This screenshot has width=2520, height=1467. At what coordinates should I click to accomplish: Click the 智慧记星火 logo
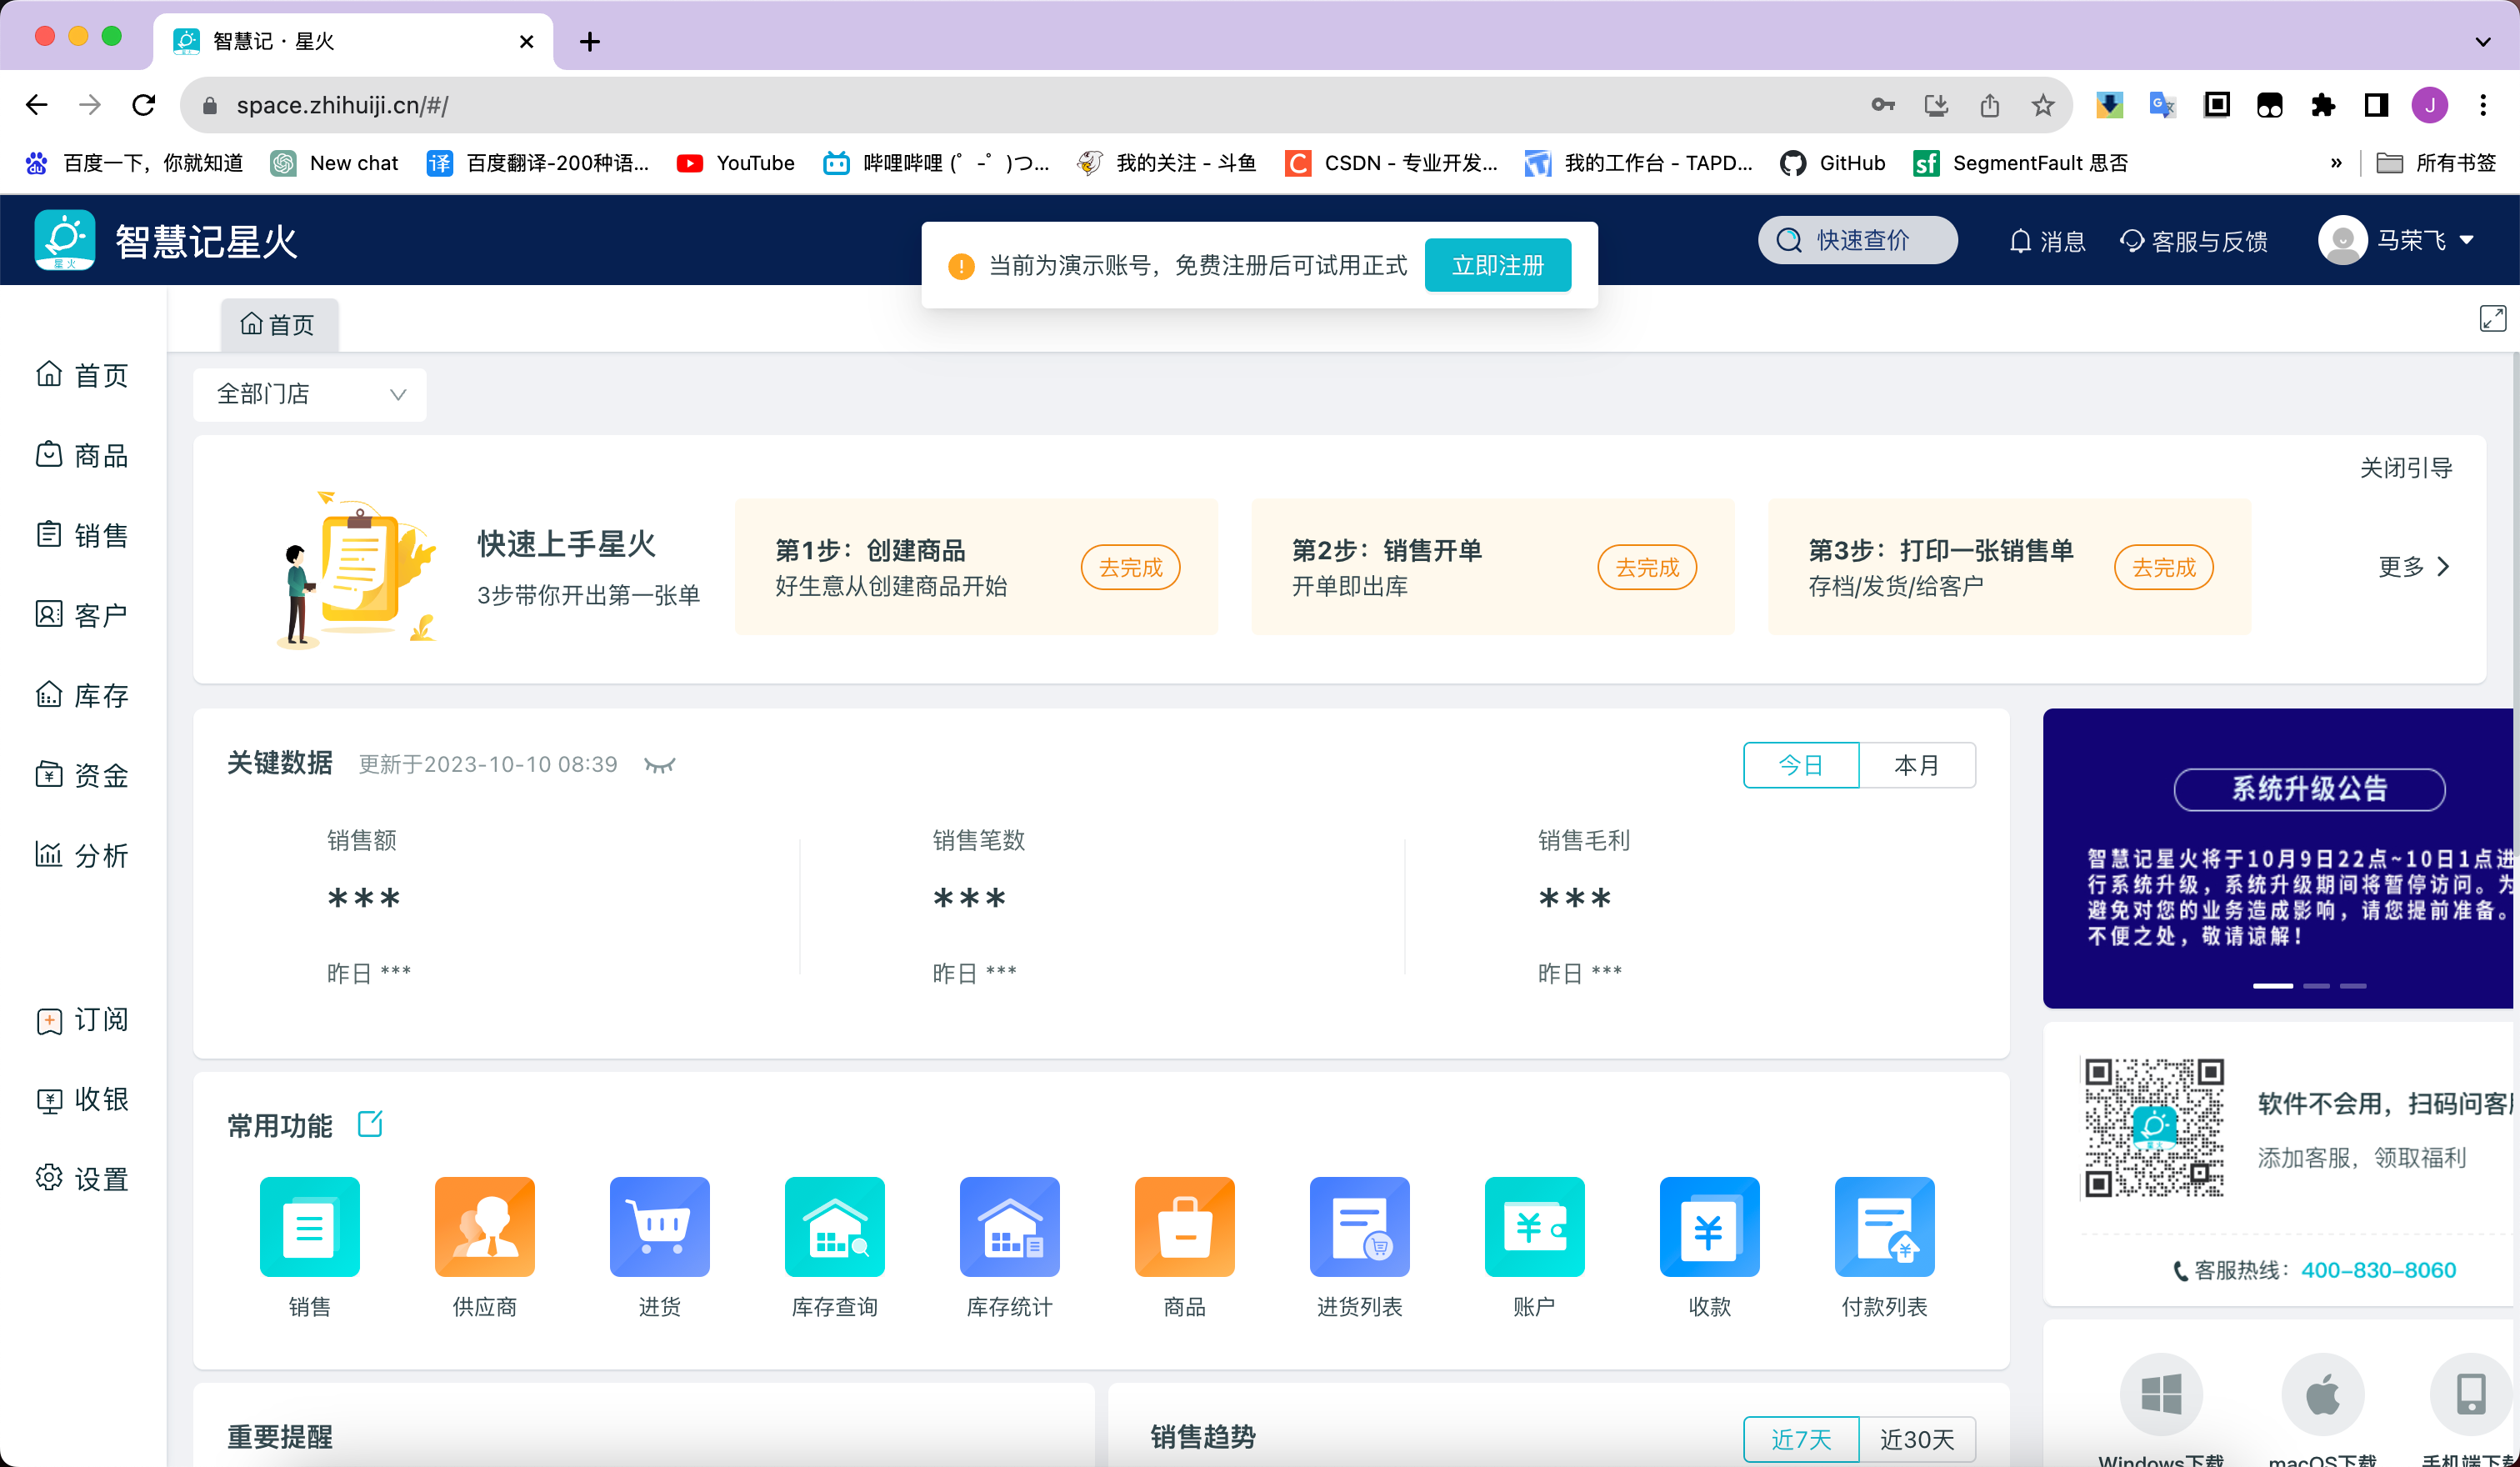(166, 240)
